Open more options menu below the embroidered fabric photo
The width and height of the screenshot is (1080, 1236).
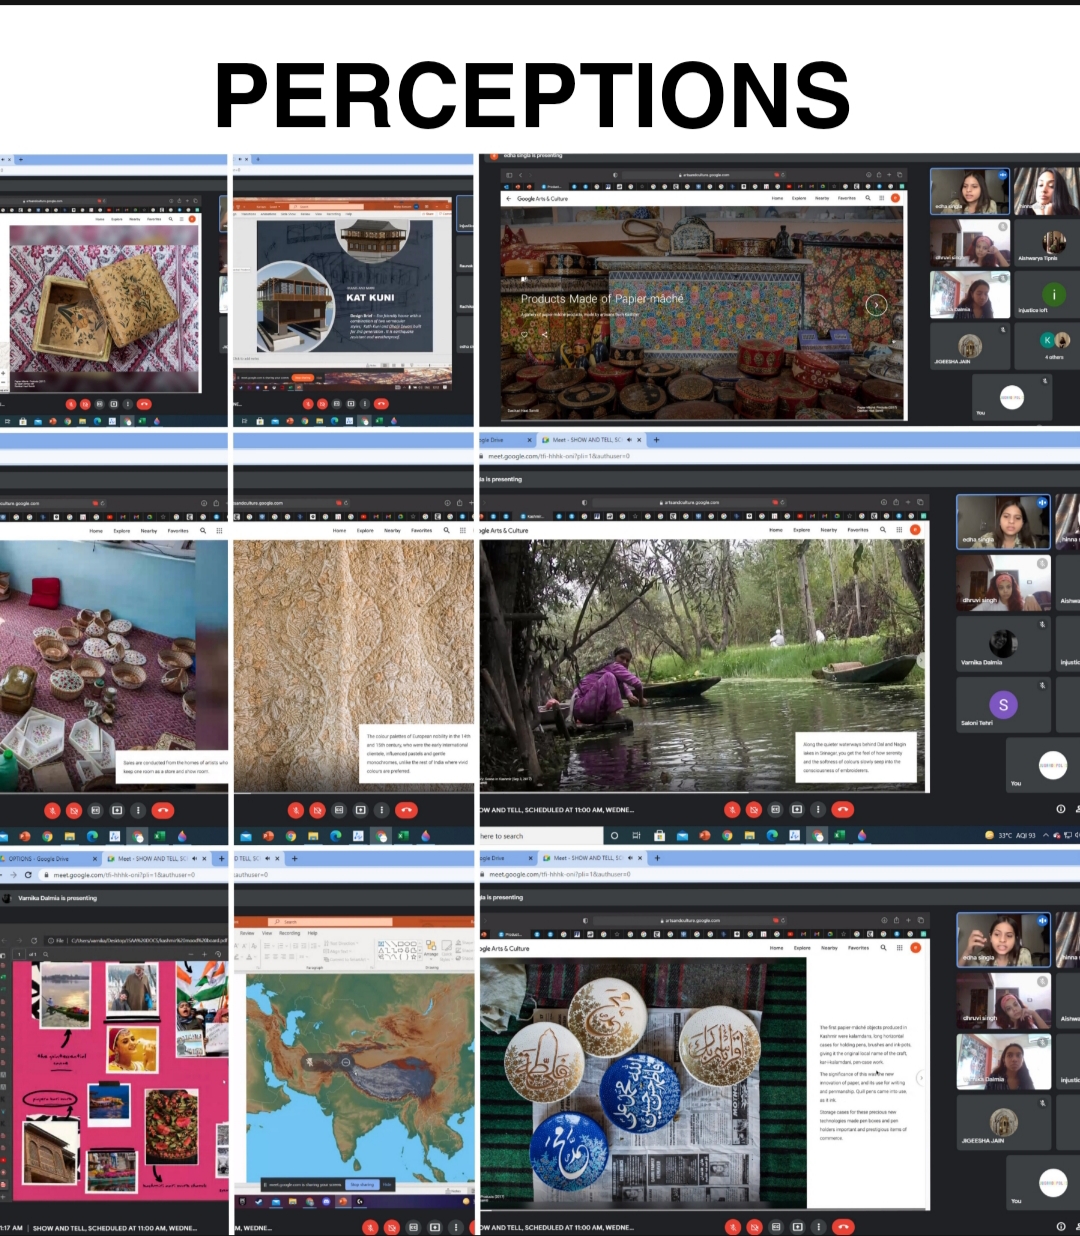pos(381,810)
